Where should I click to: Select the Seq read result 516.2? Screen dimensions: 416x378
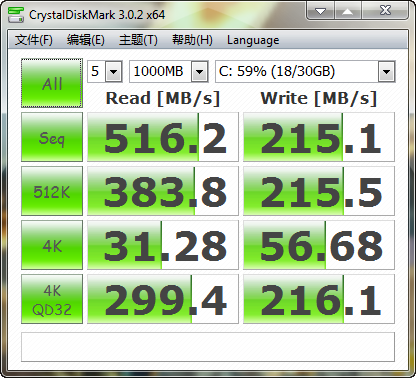163,137
